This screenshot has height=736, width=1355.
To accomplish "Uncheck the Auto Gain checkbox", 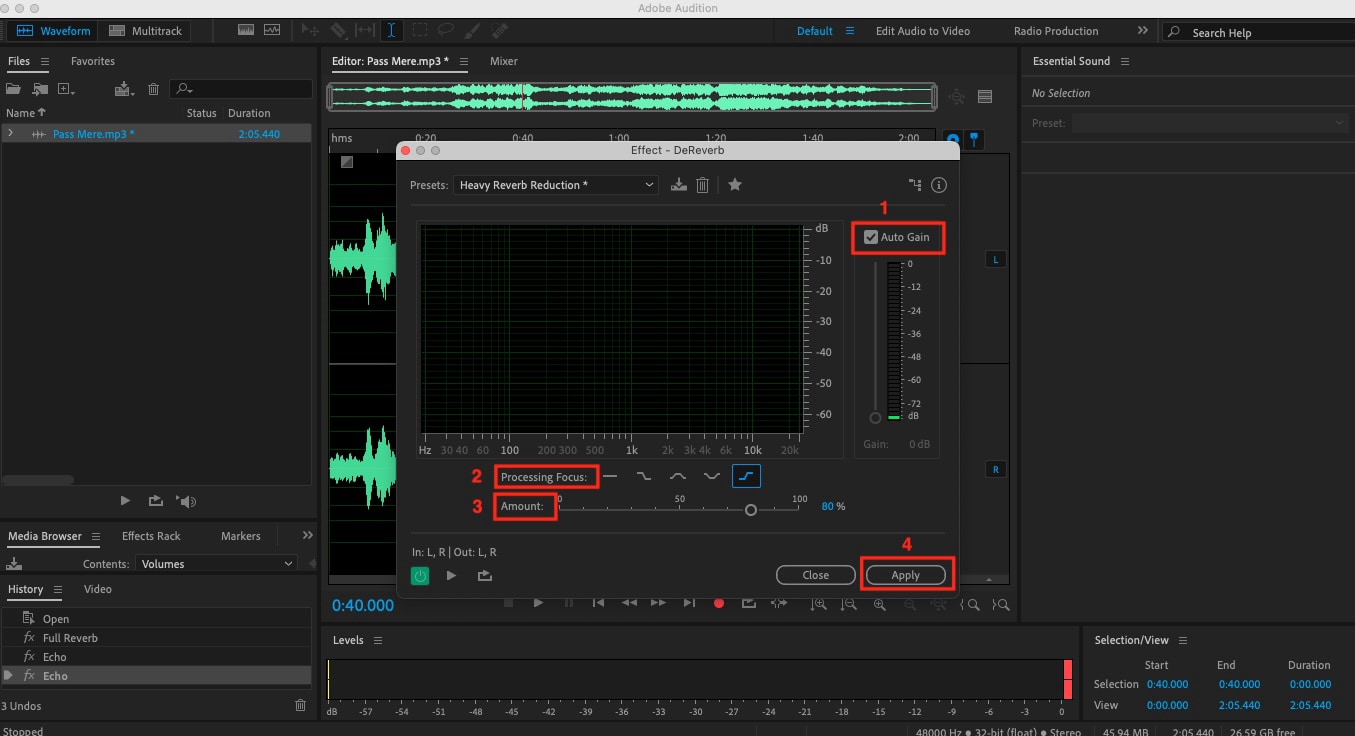I will point(871,237).
